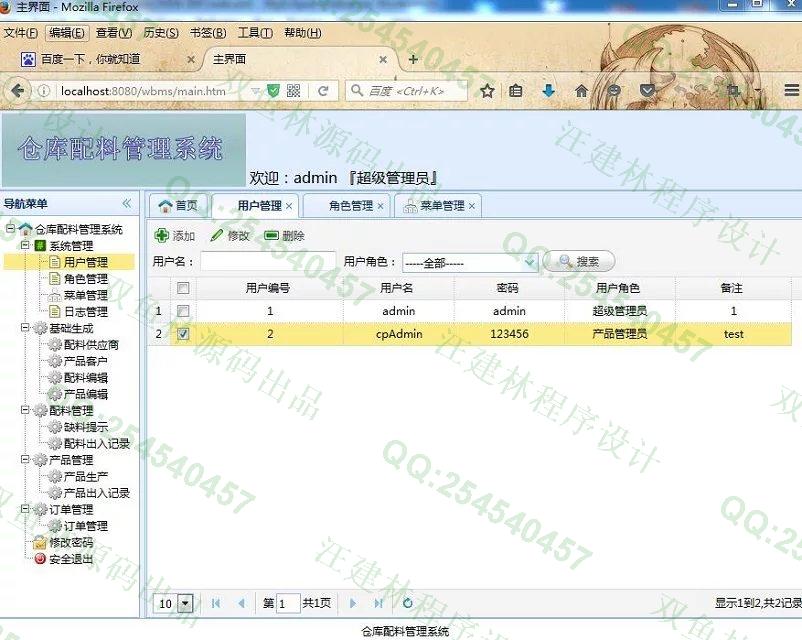Collapse the 系统管理 tree node
This screenshot has width=802, height=640.
coord(25,245)
